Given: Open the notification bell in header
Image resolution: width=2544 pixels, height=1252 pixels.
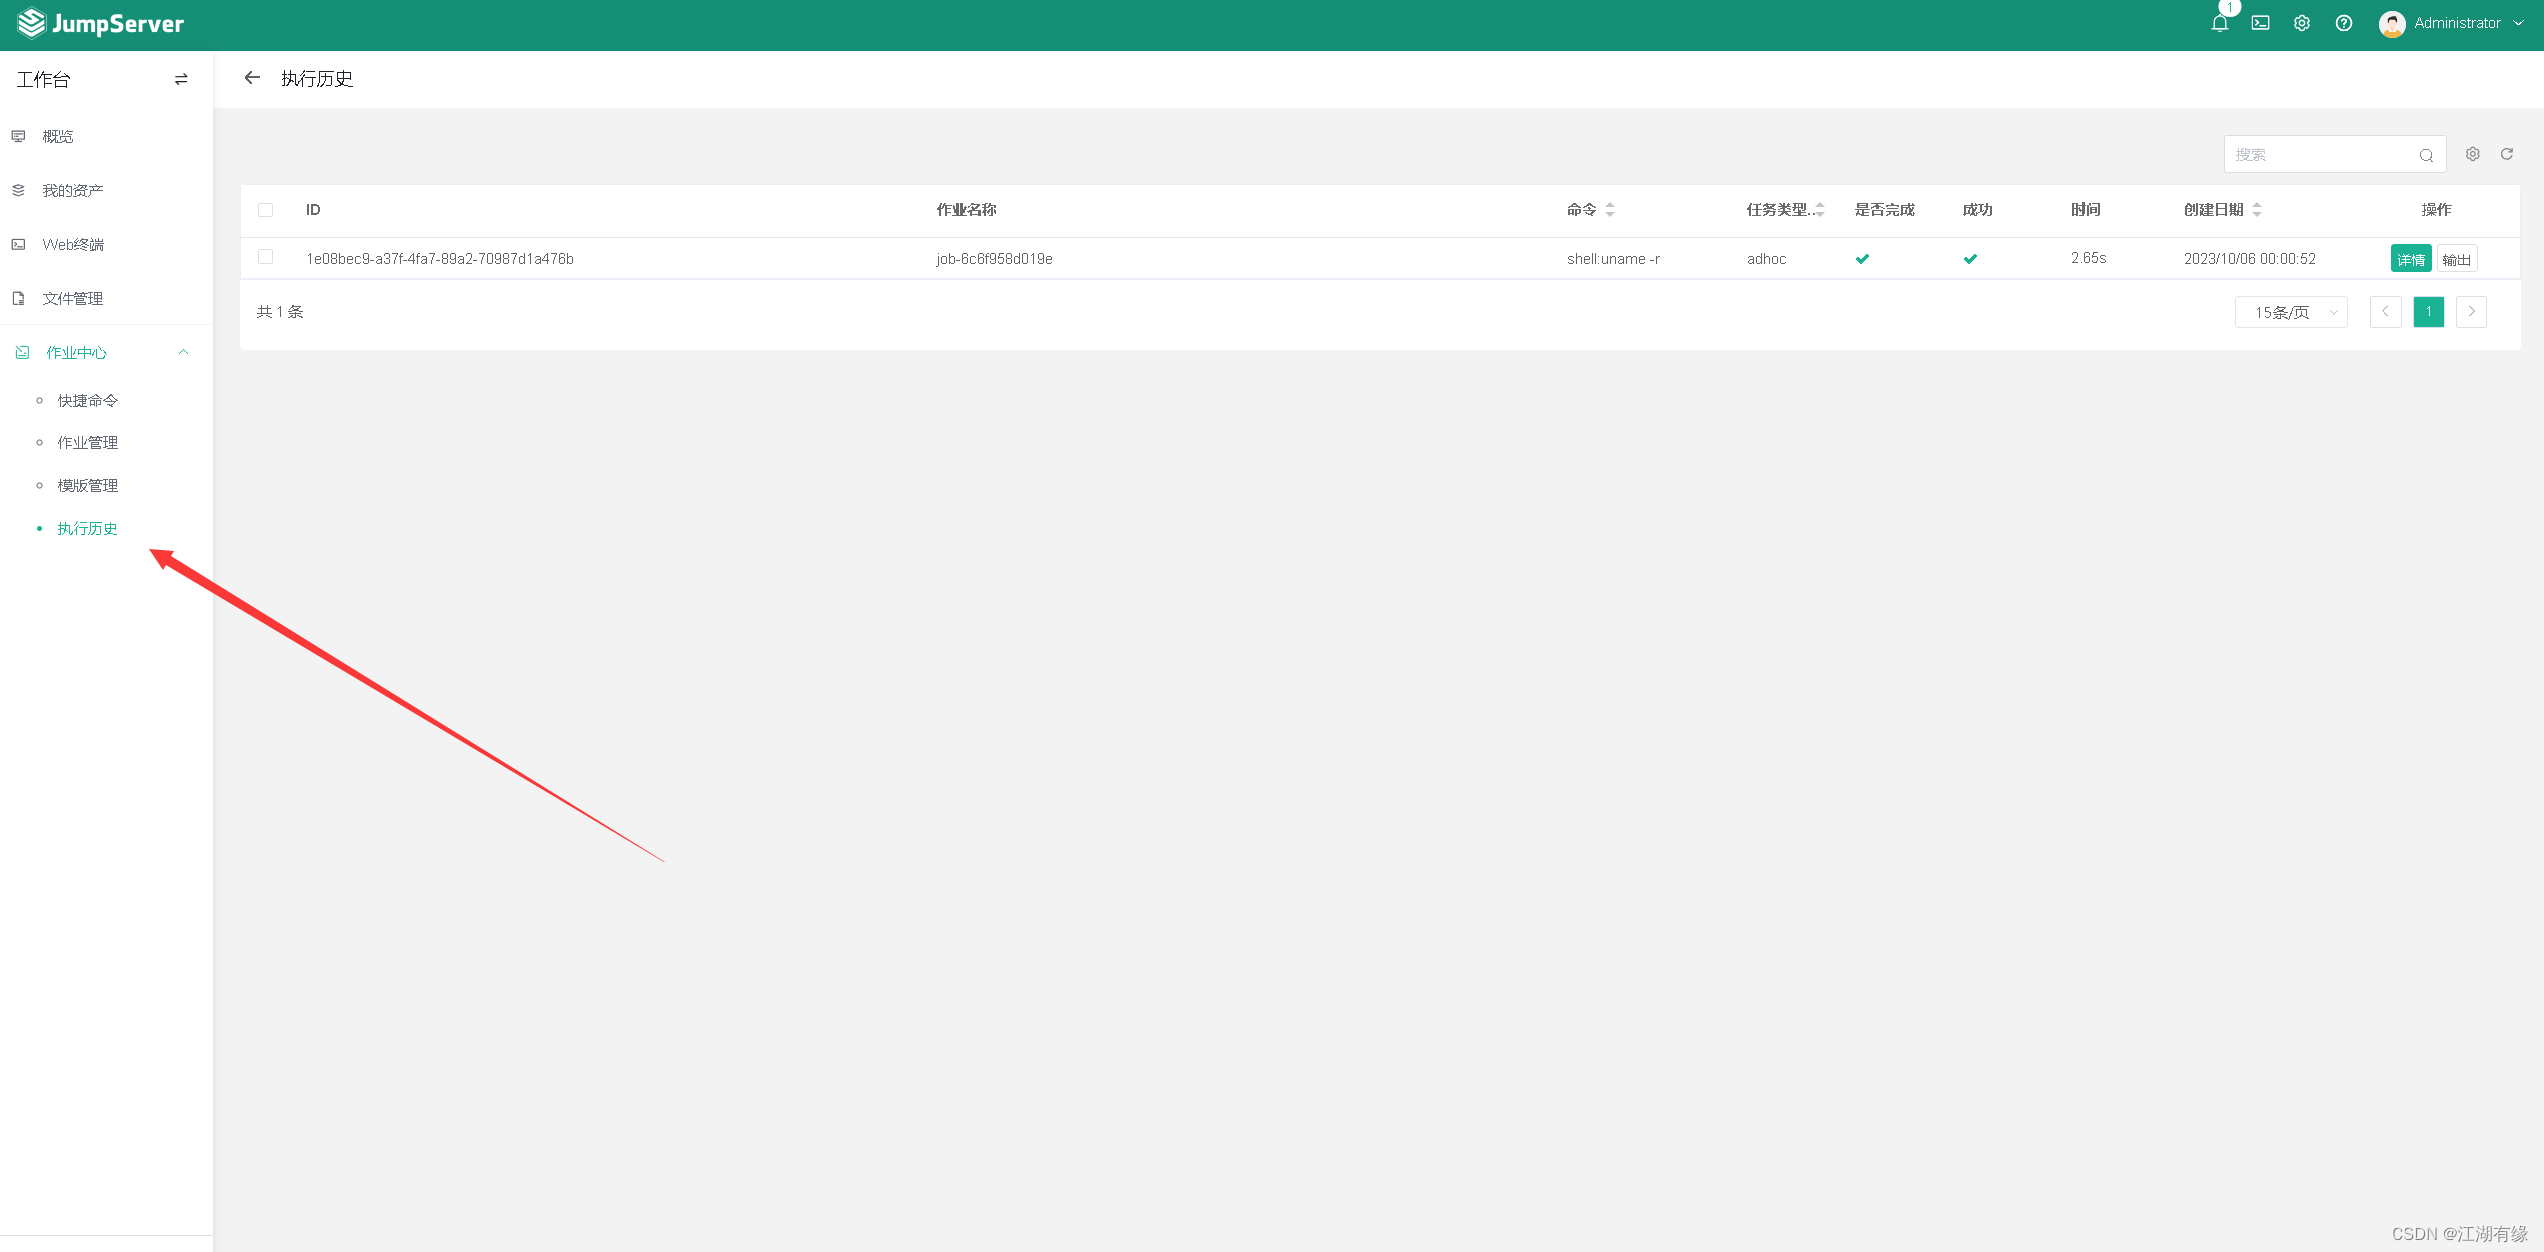Looking at the screenshot, I should [x=2219, y=24].
